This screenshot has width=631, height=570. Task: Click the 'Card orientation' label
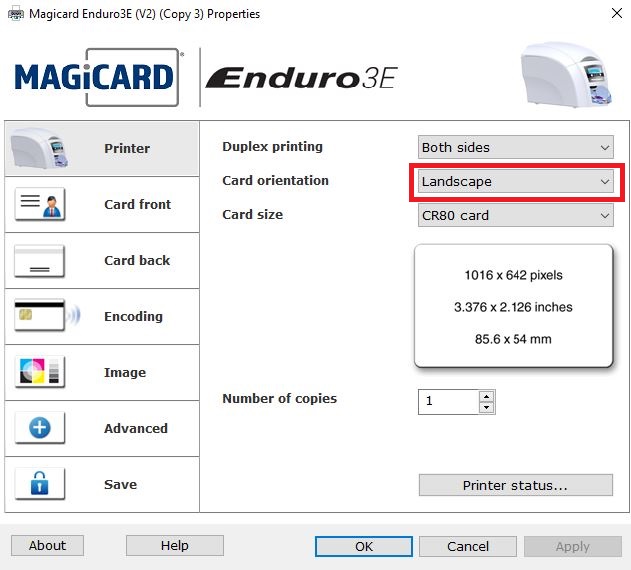point(275,180)
